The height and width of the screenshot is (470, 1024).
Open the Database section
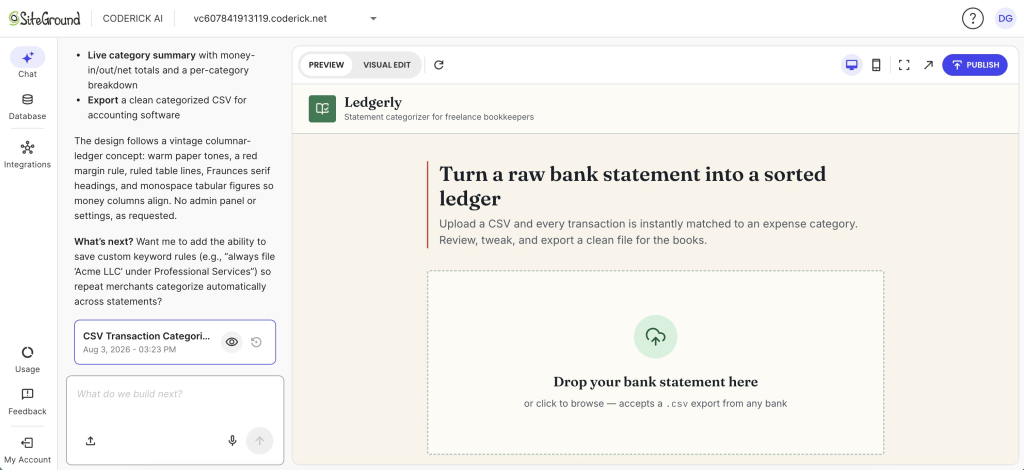(27, 108)
